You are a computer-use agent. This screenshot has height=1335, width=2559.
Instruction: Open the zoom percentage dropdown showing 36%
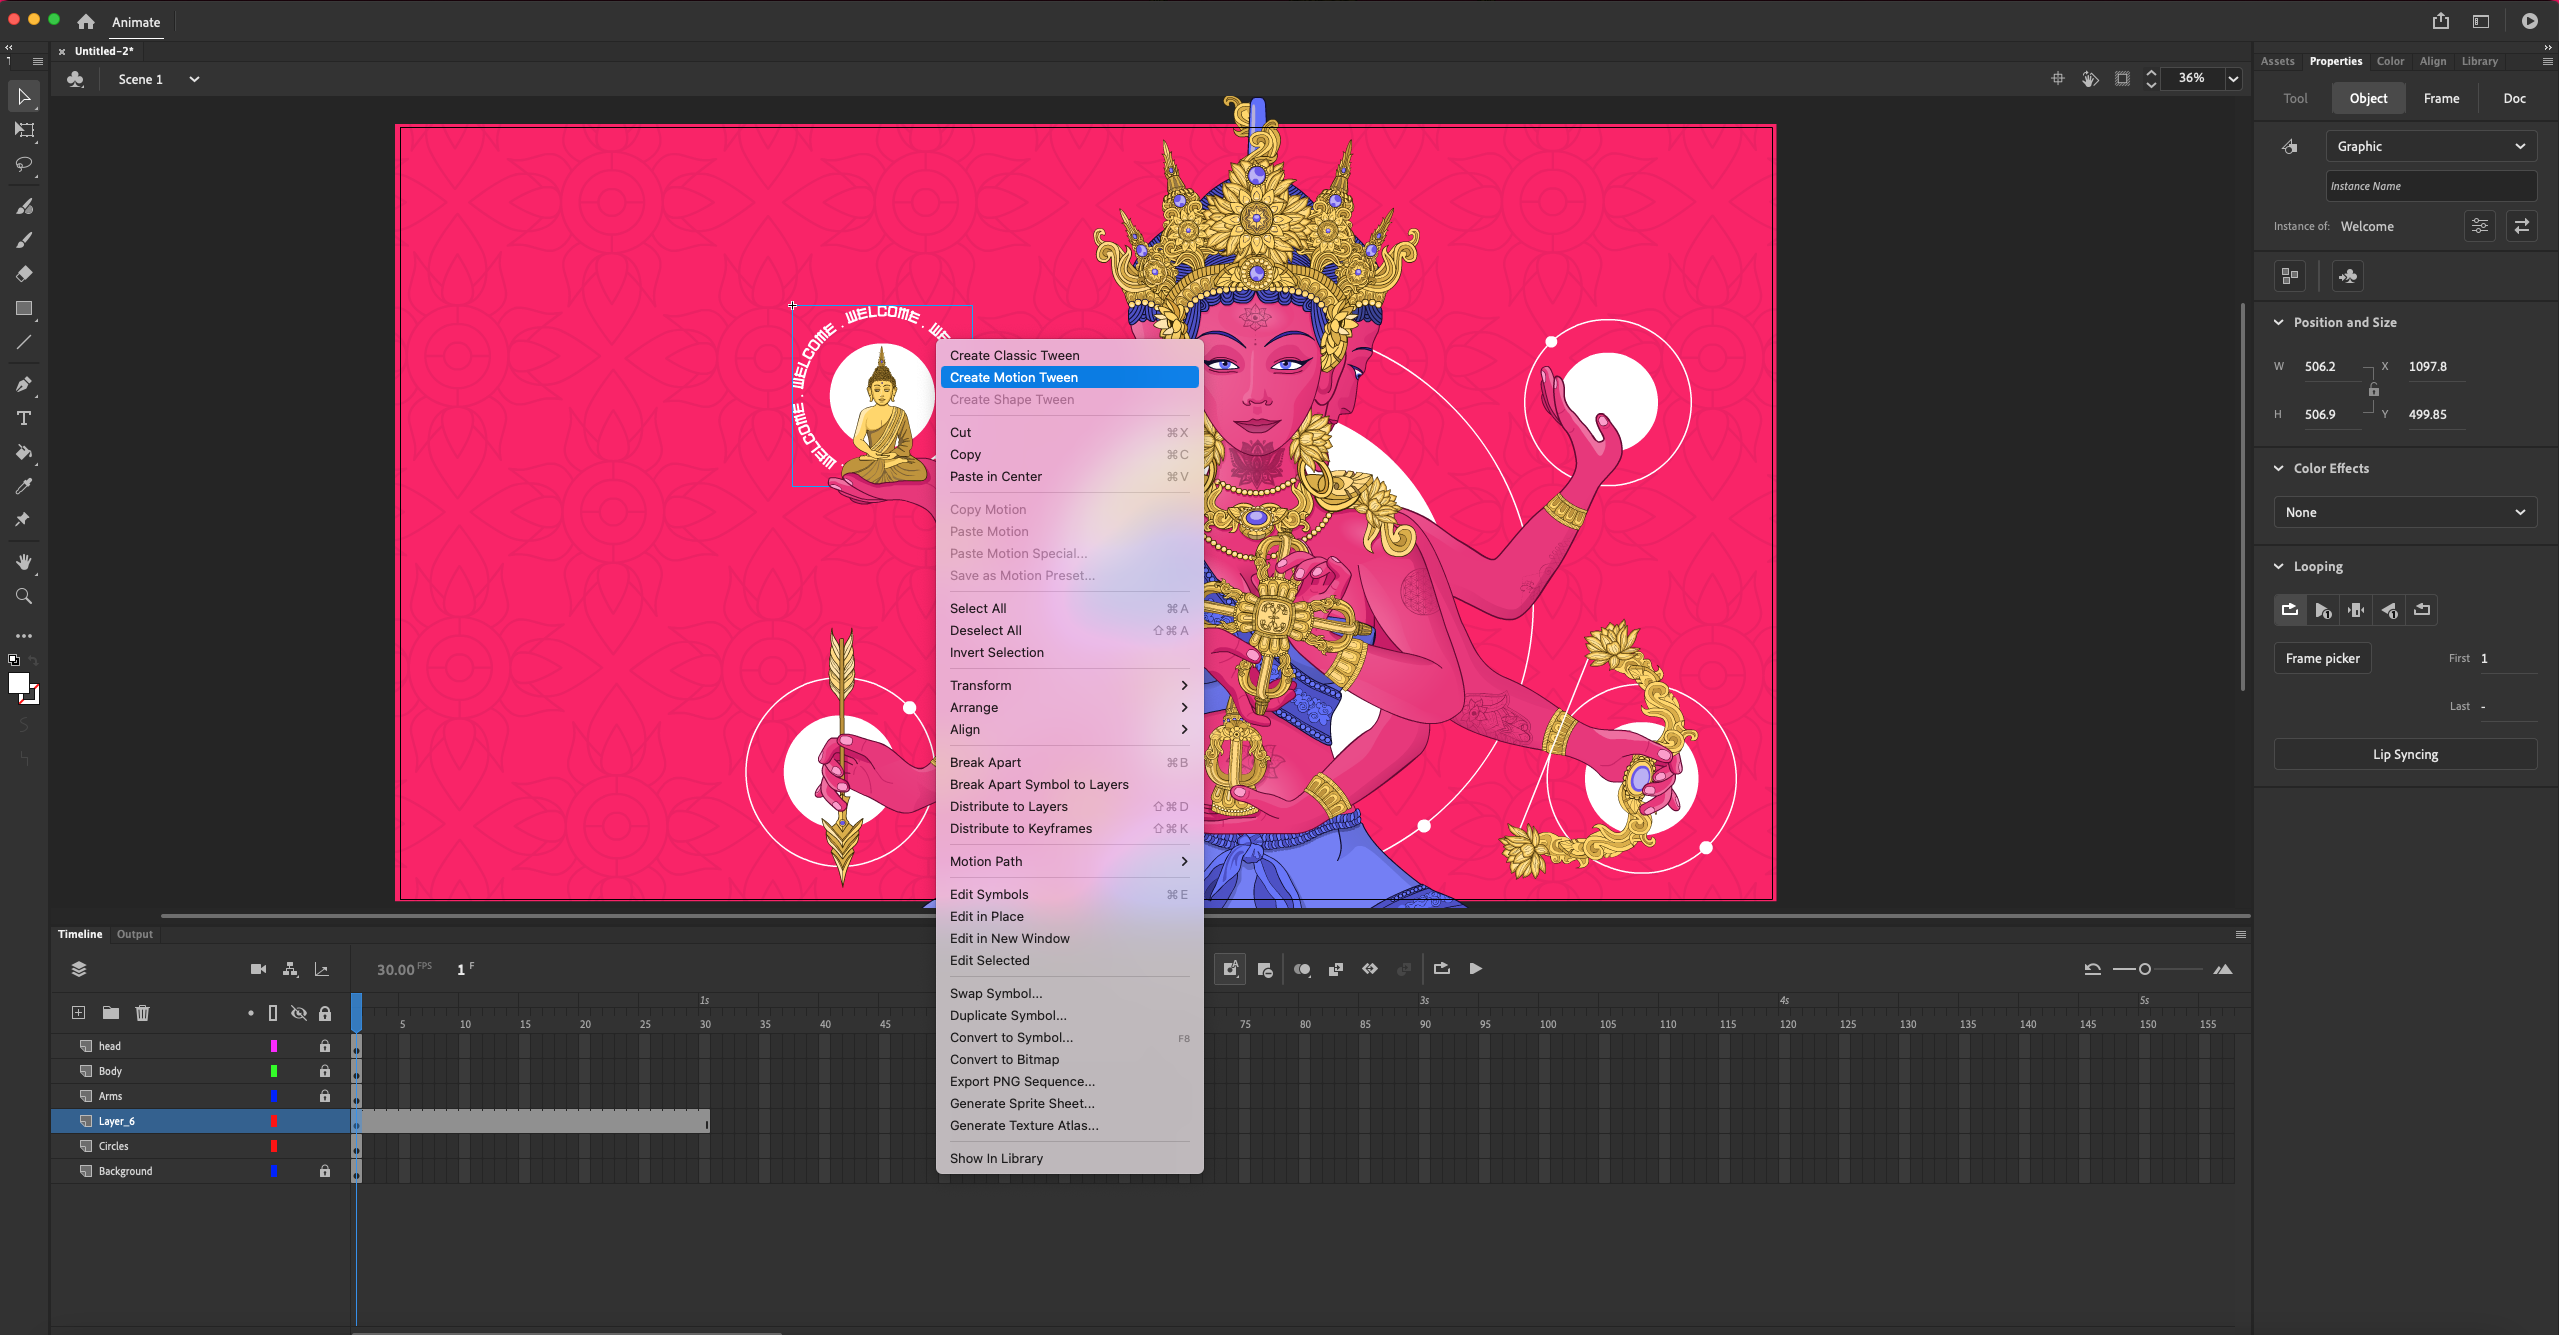tap(2232, 78)
